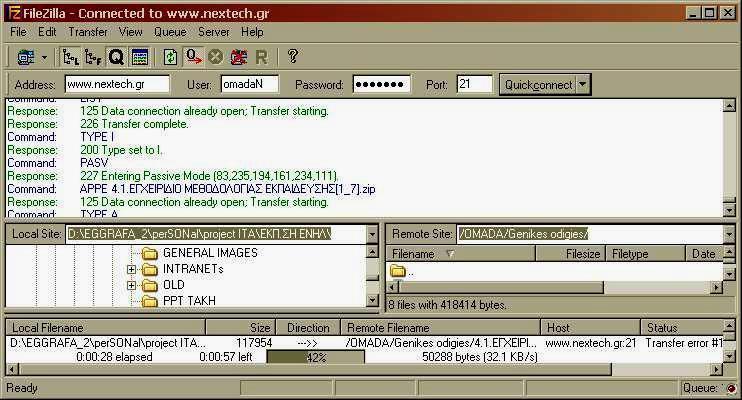
Task: Click the Port input field
Action: point(474,84)
